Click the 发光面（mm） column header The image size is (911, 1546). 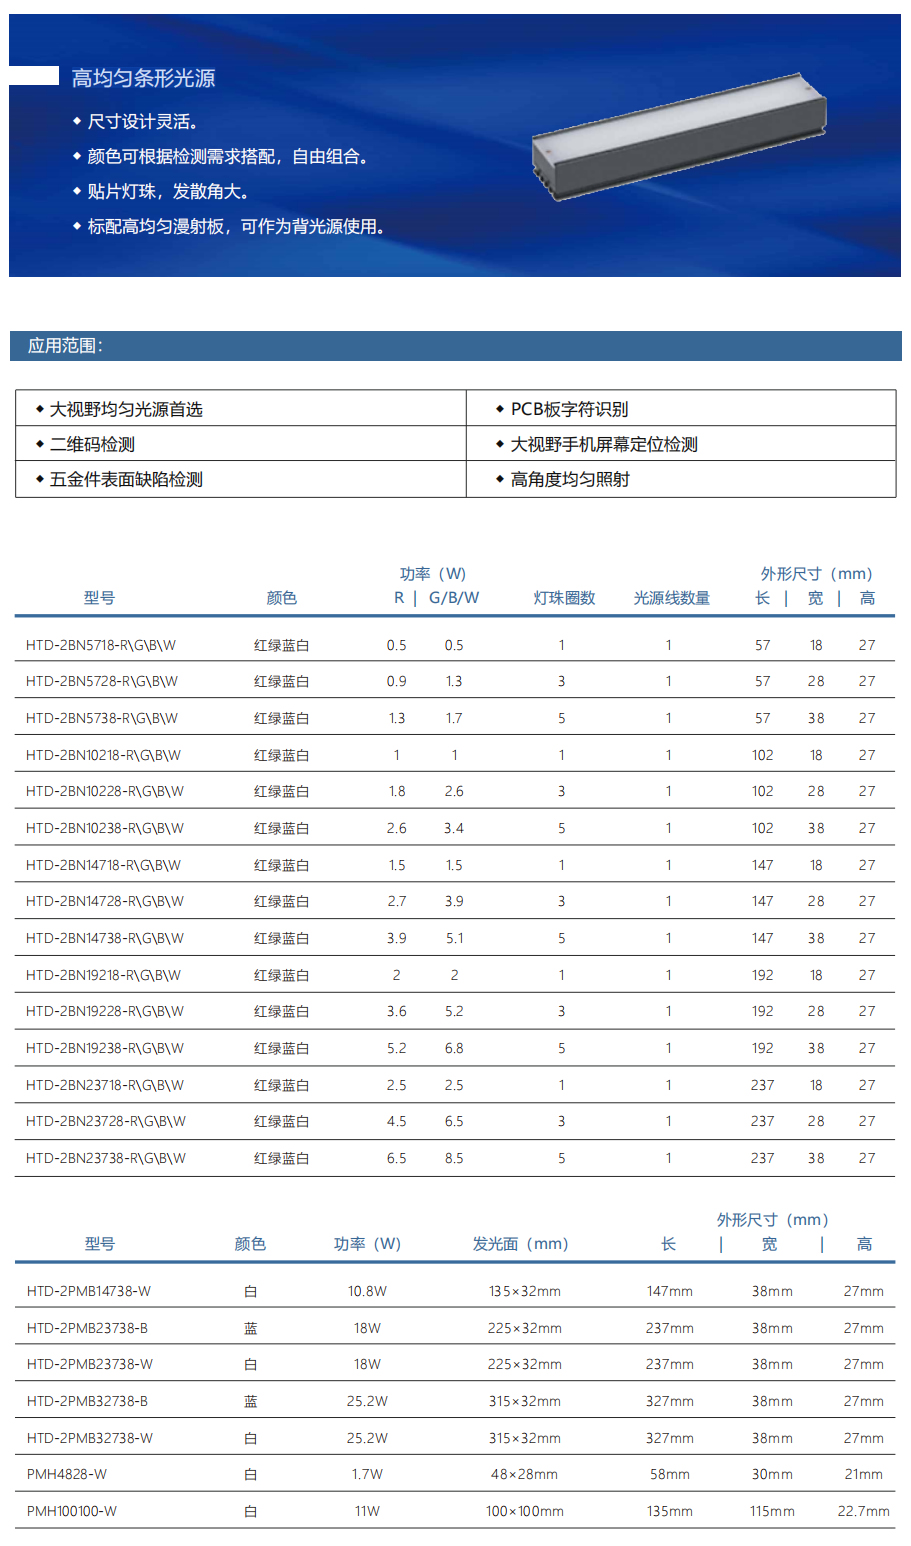pos(520,1244)
